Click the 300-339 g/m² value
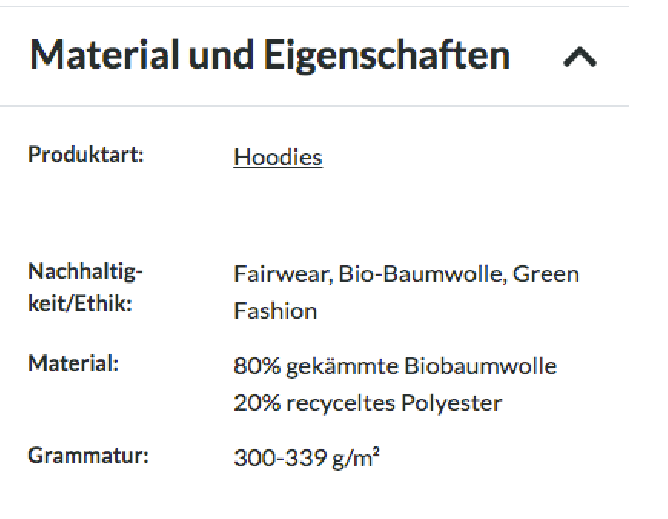Screen dimensions: 668x519 [x=306, y=458]
